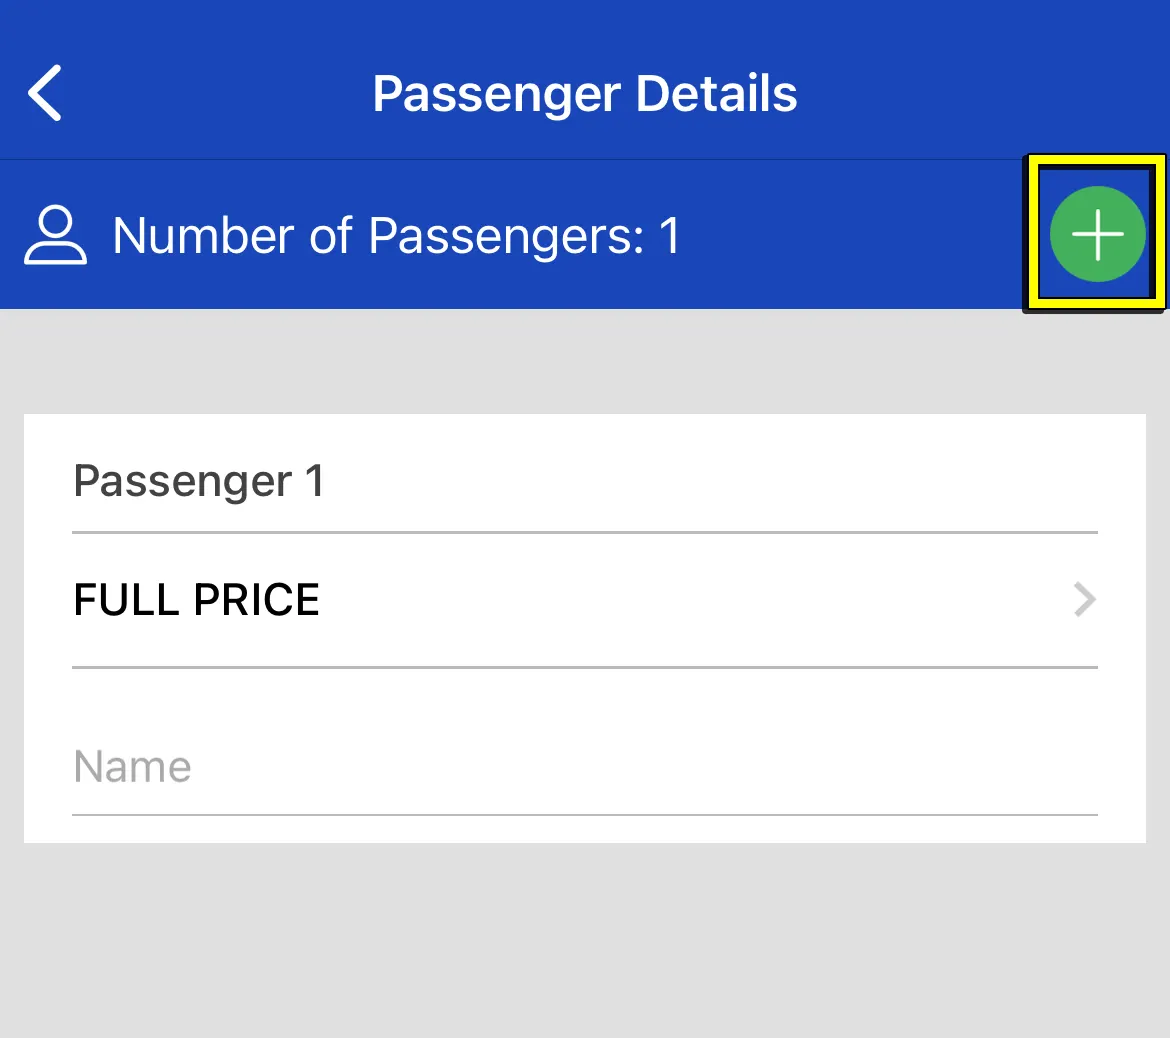This screenshot has width=1170, height=1038.
Task: Go back using the header arrow
Action: point(46,93)
